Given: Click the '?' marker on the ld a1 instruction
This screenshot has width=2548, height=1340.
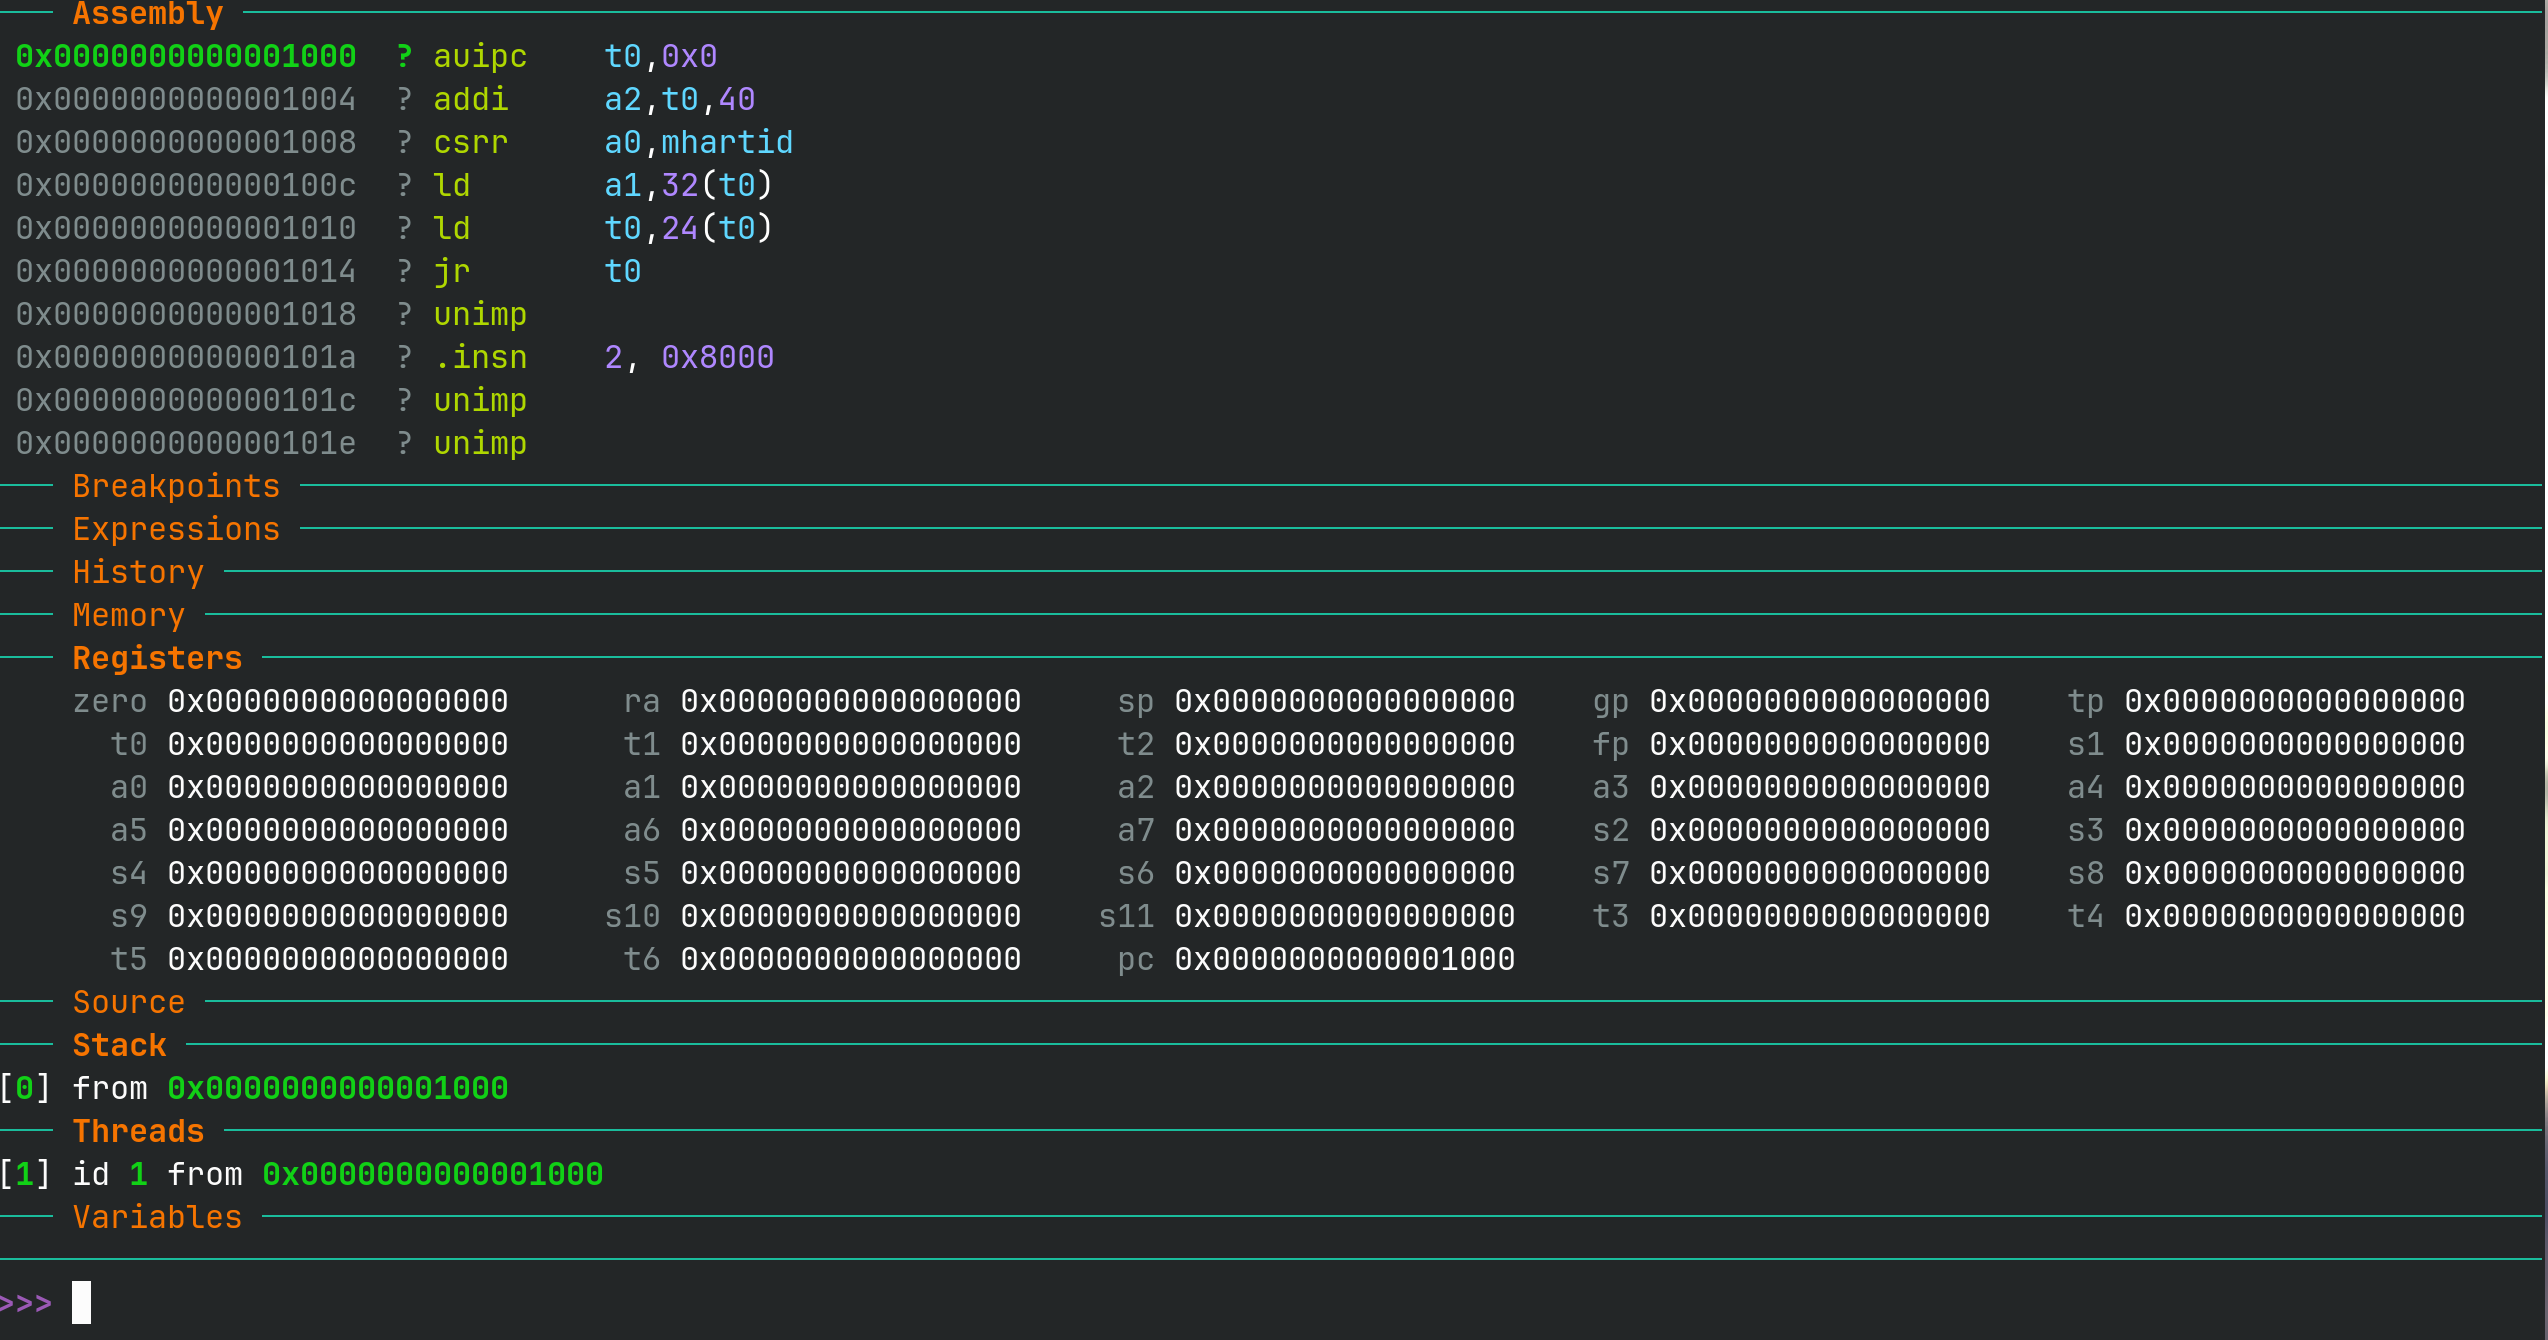Looking at the screenshot, I should [403, 184].
